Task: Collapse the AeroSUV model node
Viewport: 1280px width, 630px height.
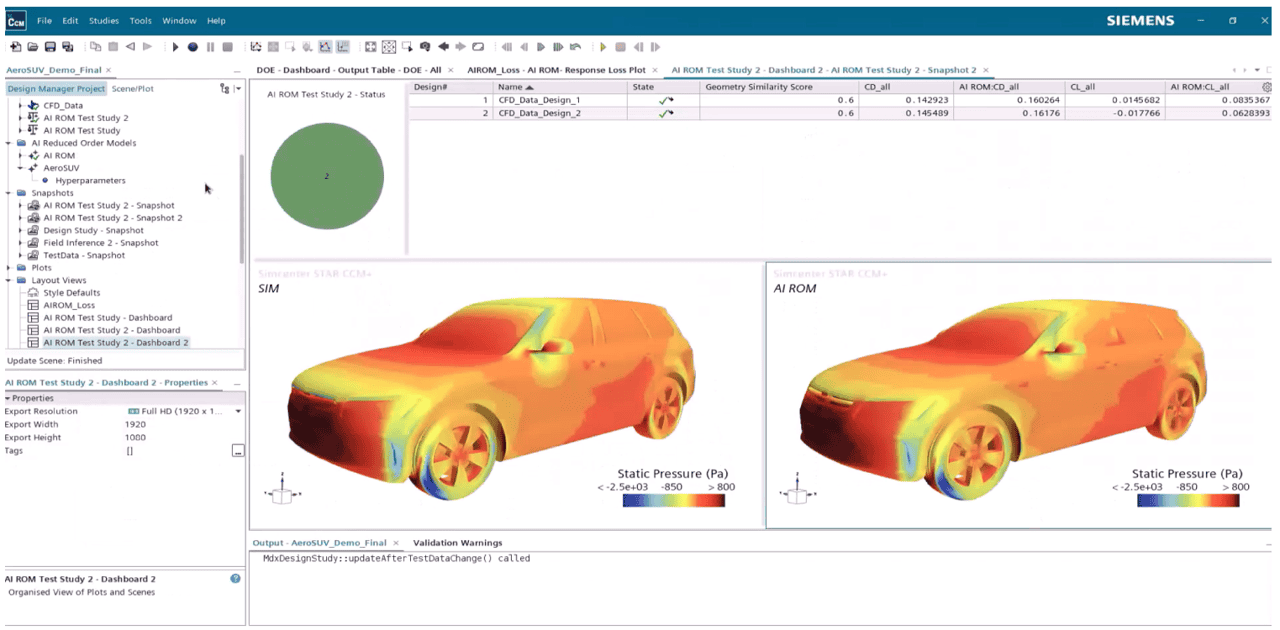Action: 21,168
